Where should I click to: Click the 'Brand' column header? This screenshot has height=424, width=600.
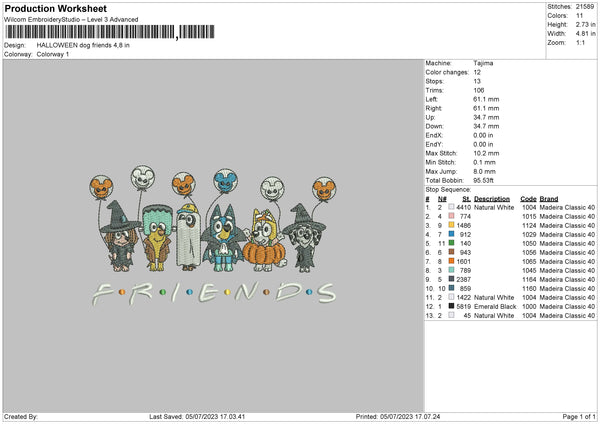coord(549,199)
